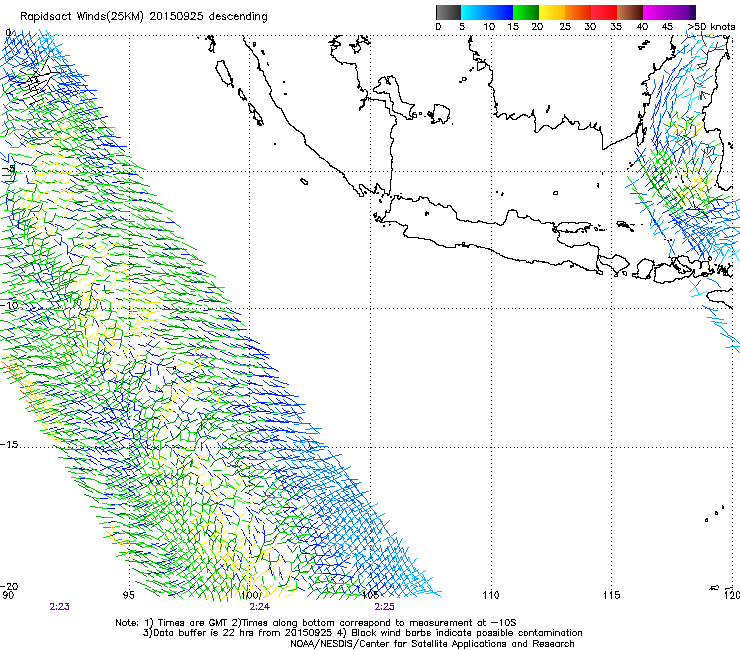740x650 pixels.
Task: Click the latitude label "-10"
Action: click(9, 305)
